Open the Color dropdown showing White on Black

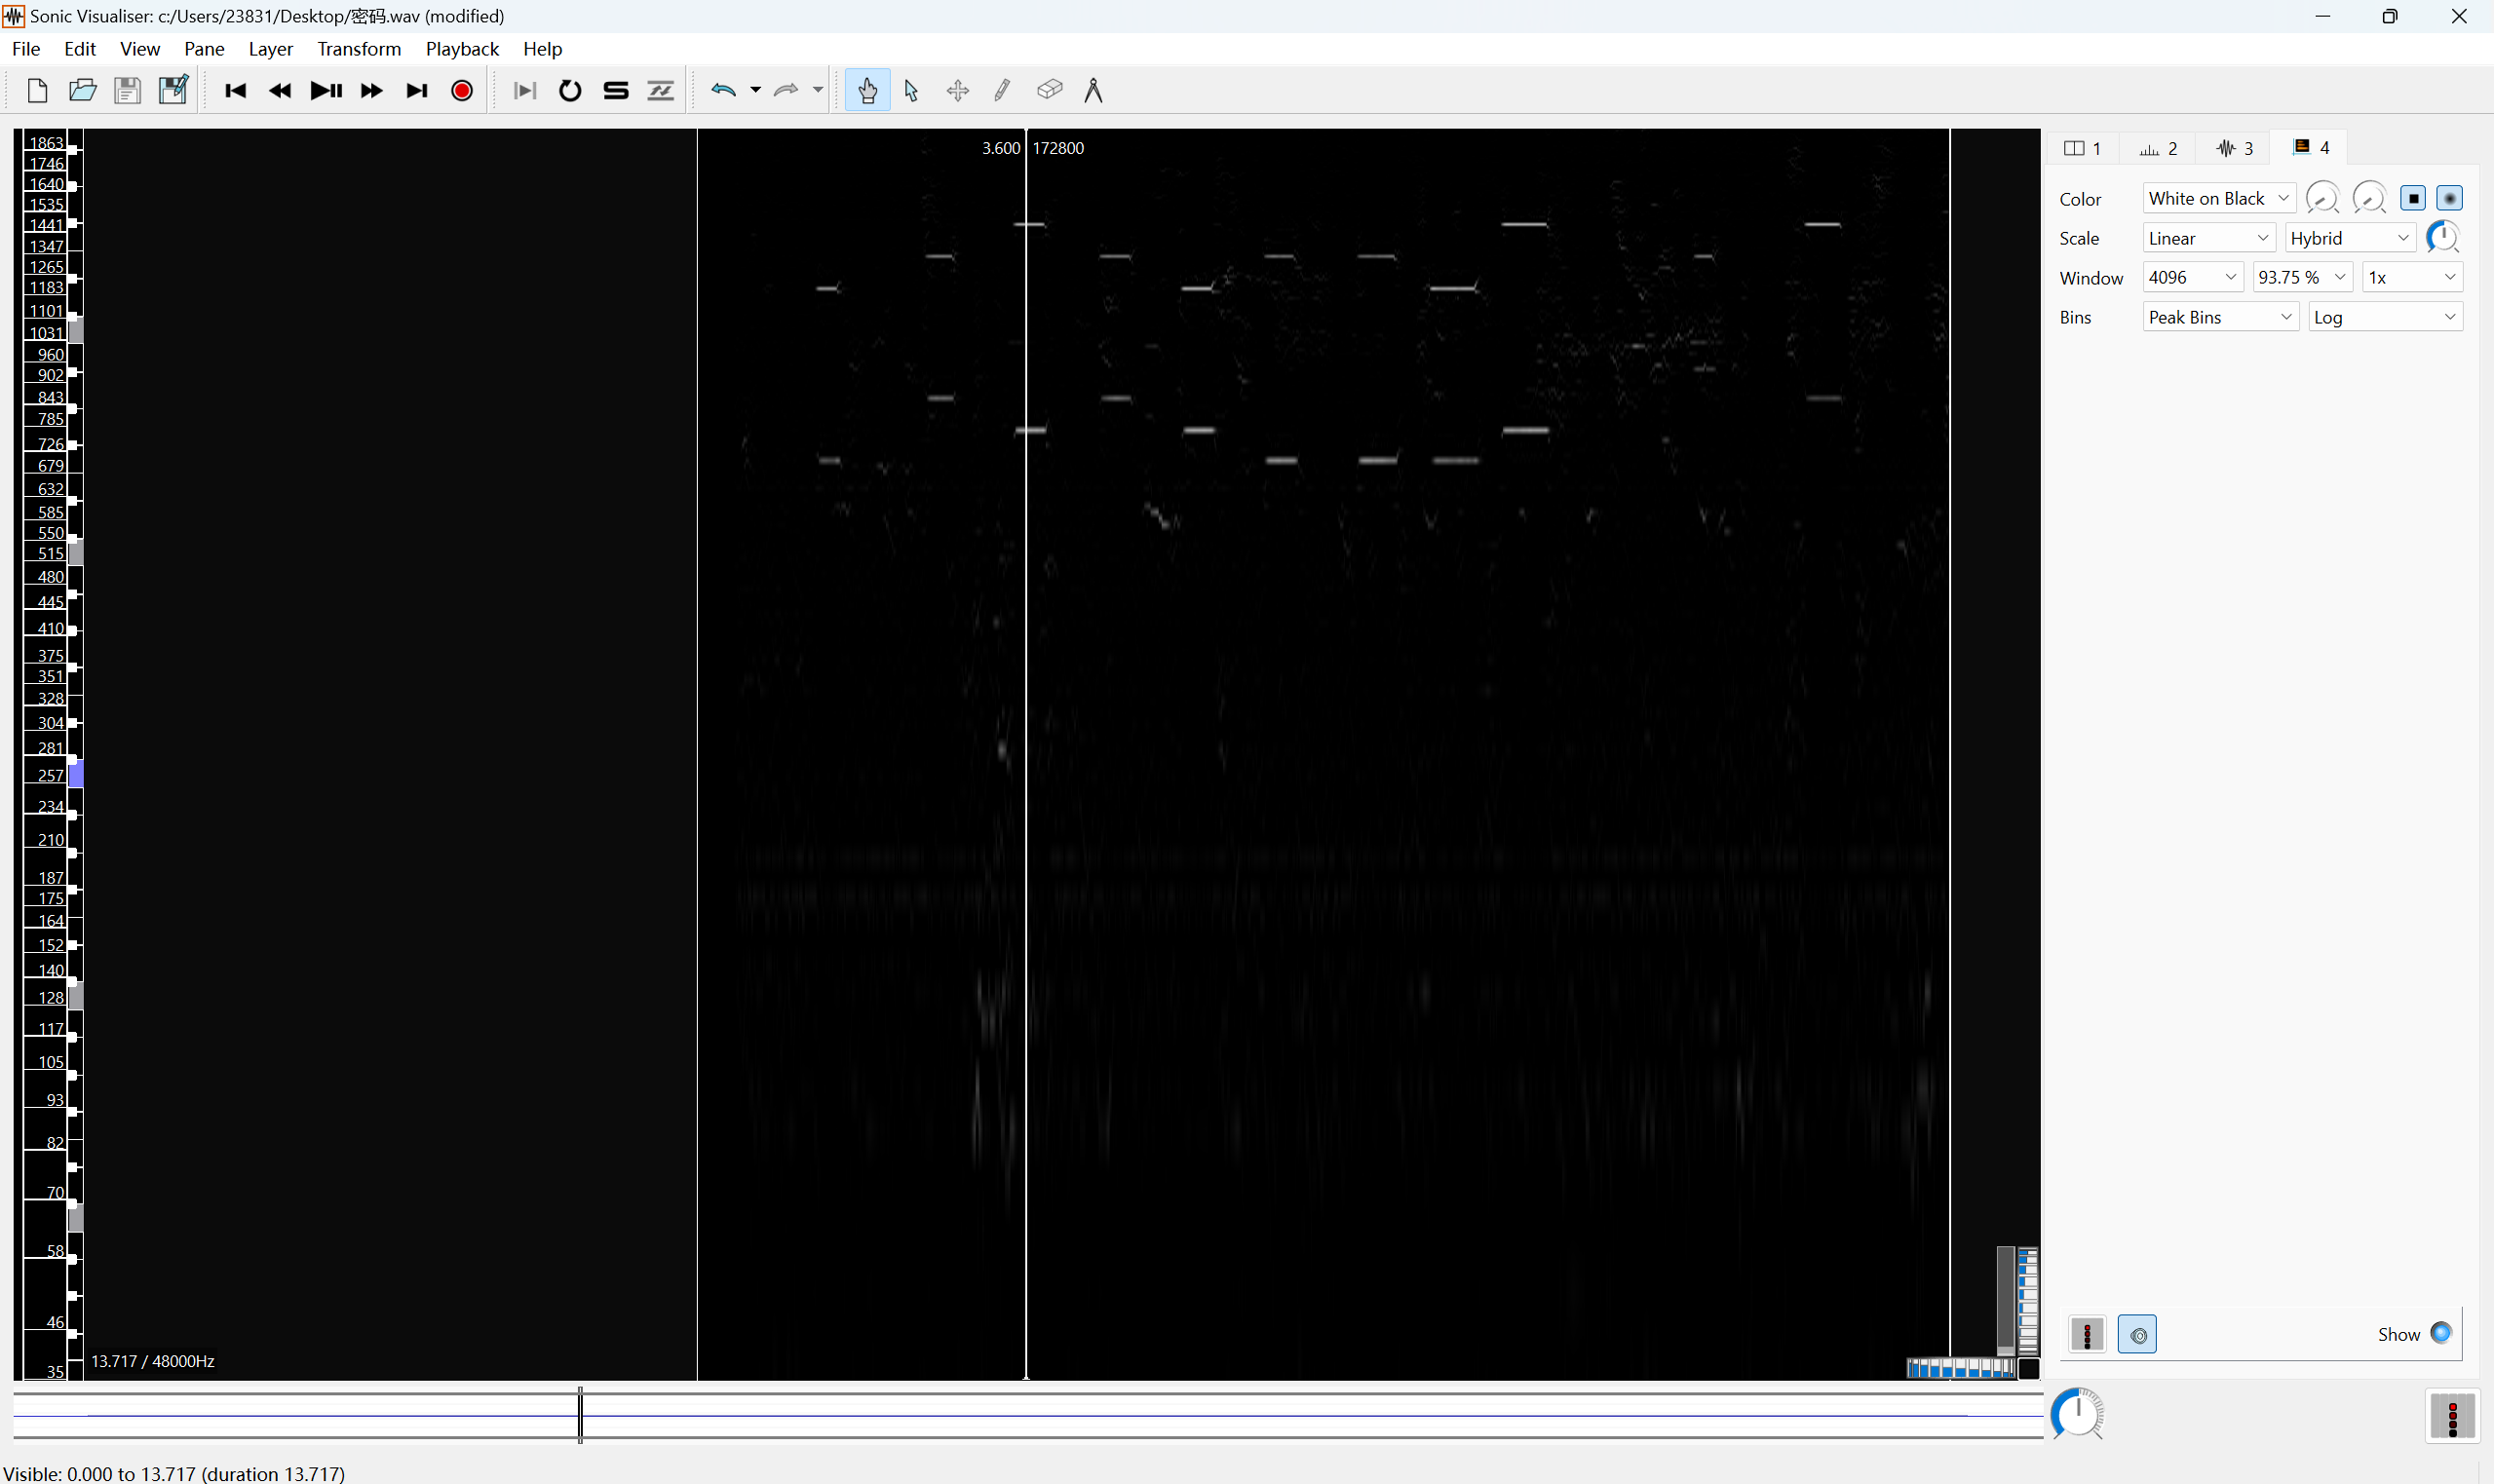2218,198
